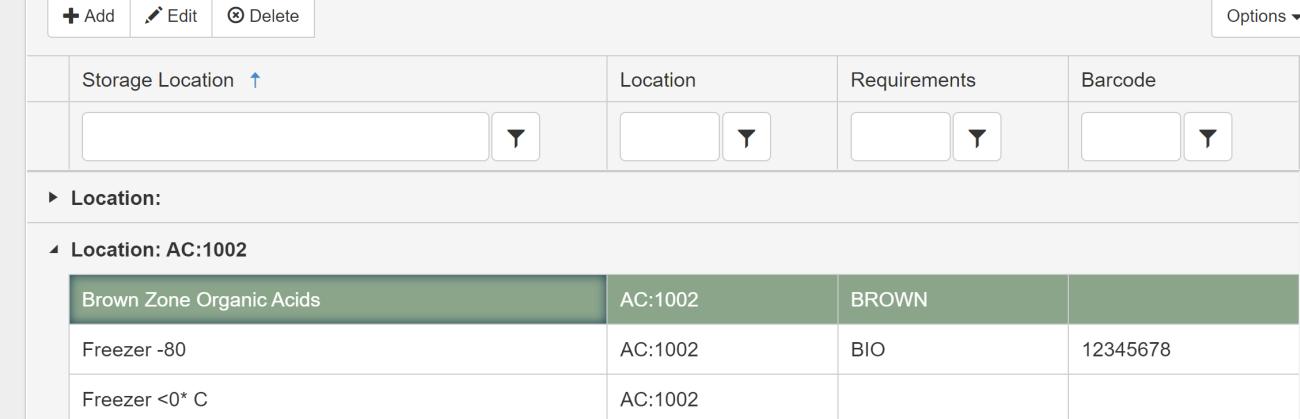Focus the Requirements filter text box
This screenshot has height=419, width=1300.
coord(900,137)
